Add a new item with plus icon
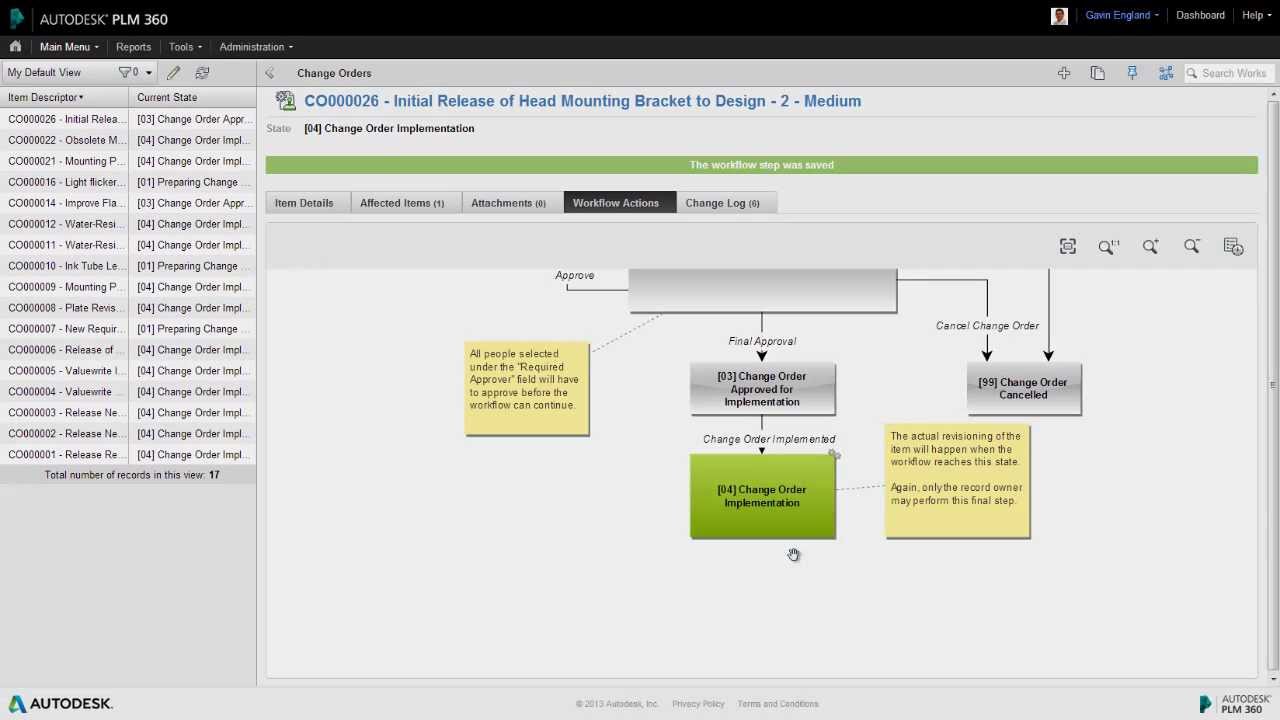The image size is (1280, 720). click(1064, 73)
